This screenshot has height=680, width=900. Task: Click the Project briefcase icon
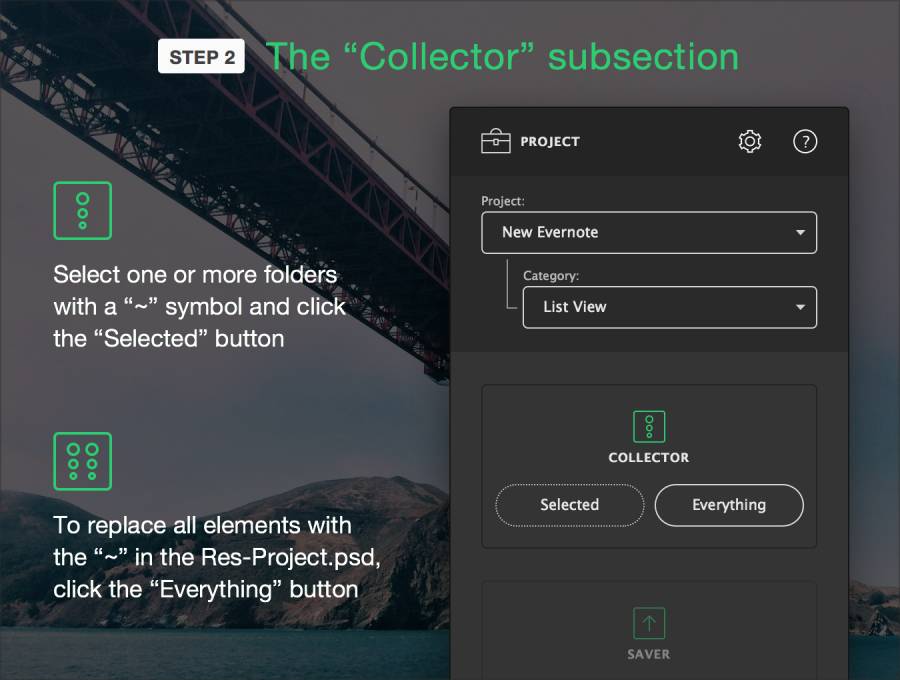pyautogui.click(x=495, y=141)
